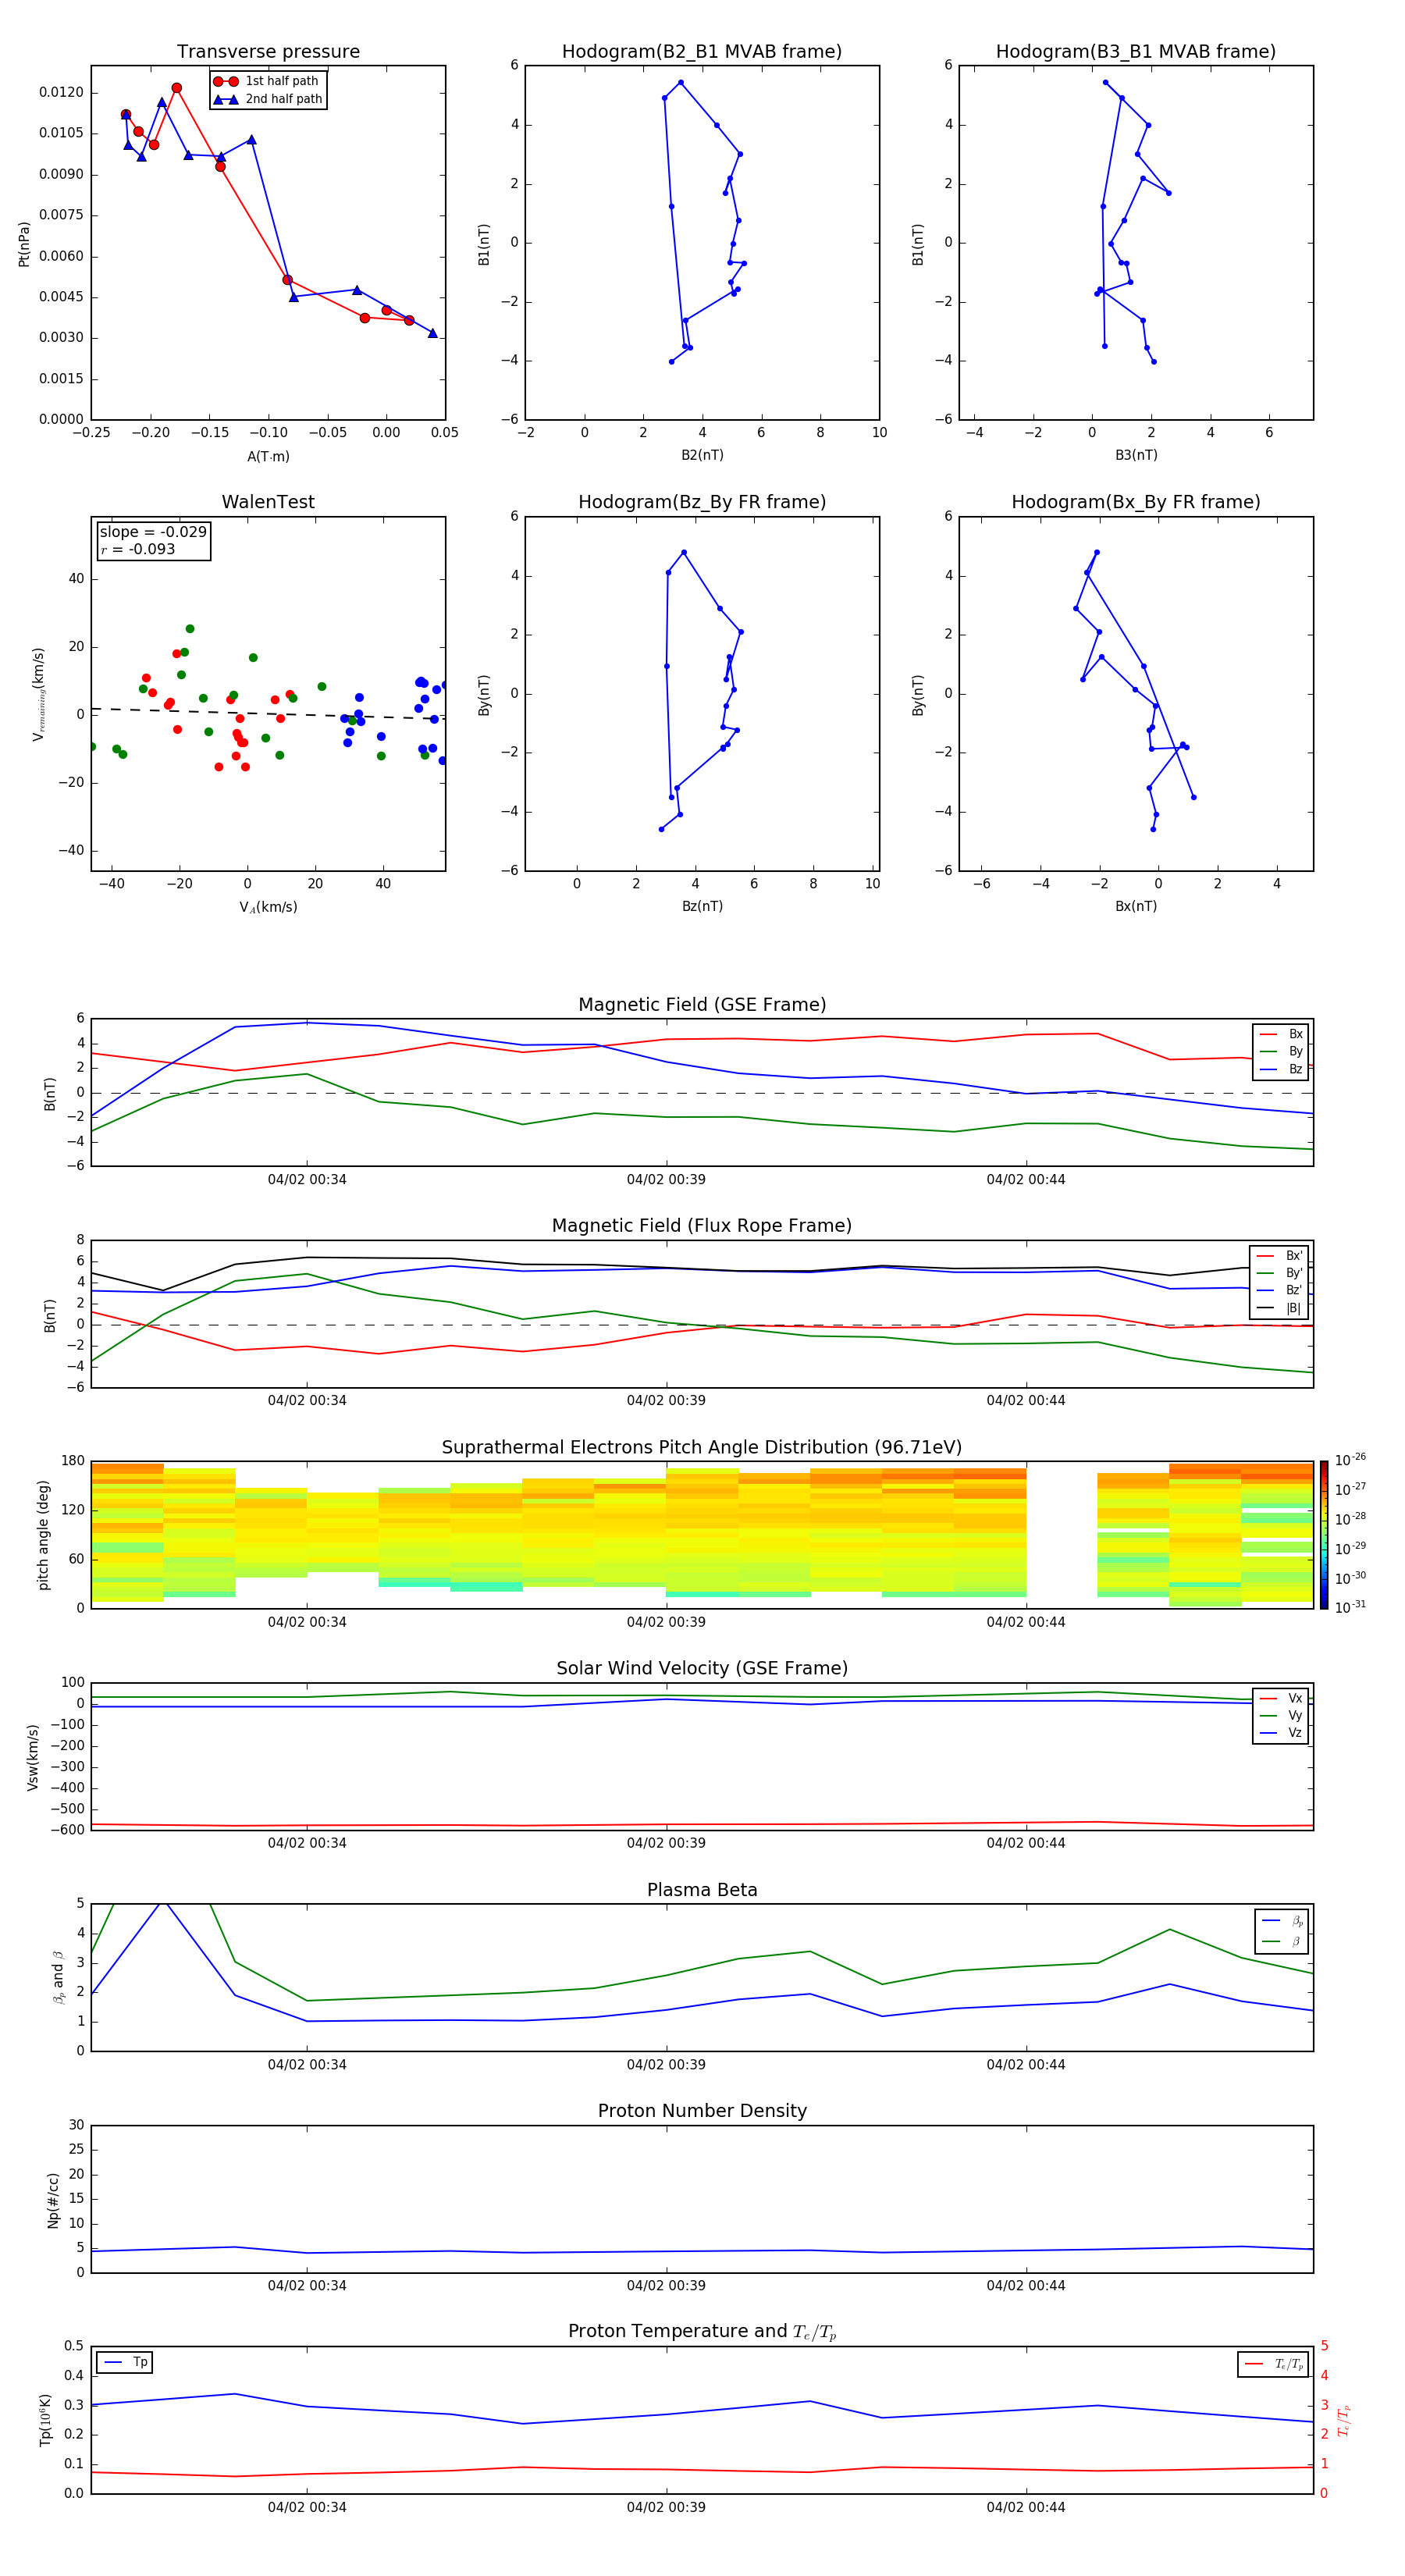The image size is (1405, 2576).
Task: Click the 'Vx' legend entry in velocity plot
Action: pyautogui.click(x=1281, y=1698)
